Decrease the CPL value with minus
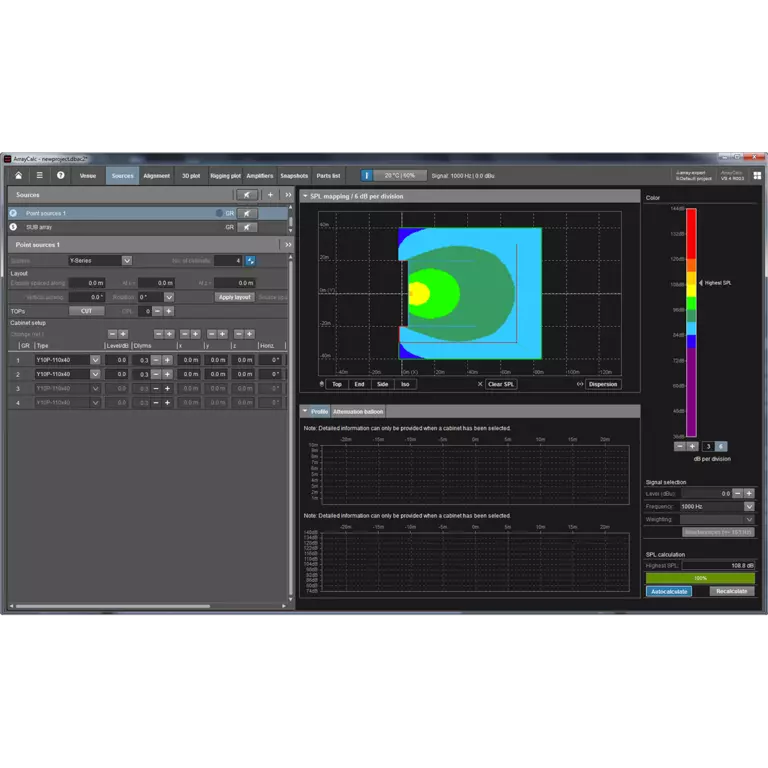Screen dimensions: 768x768 coord(157,311)
